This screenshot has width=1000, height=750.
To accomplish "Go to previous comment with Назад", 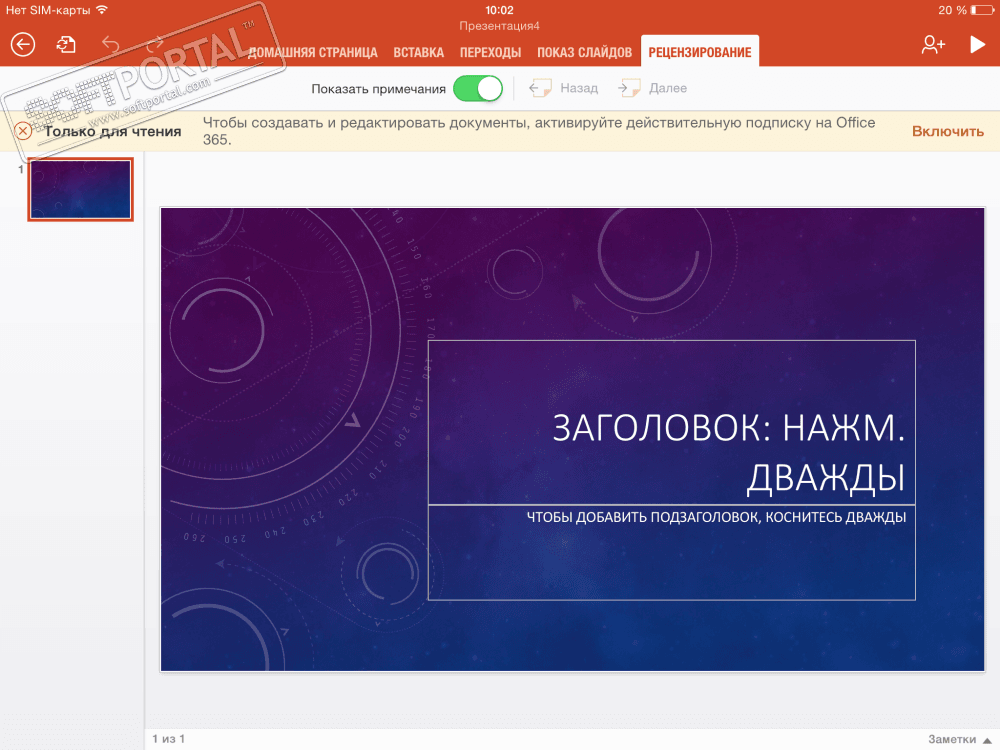I will pyautogui.click(x=564, y=88).
